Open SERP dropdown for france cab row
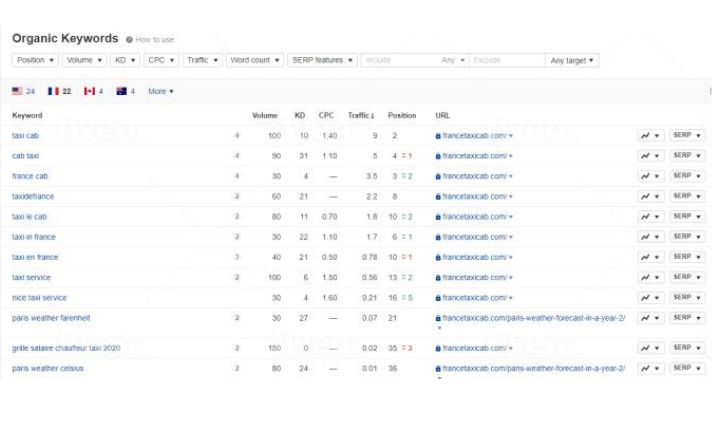This screenshot has width=712, height=430. 687,176
